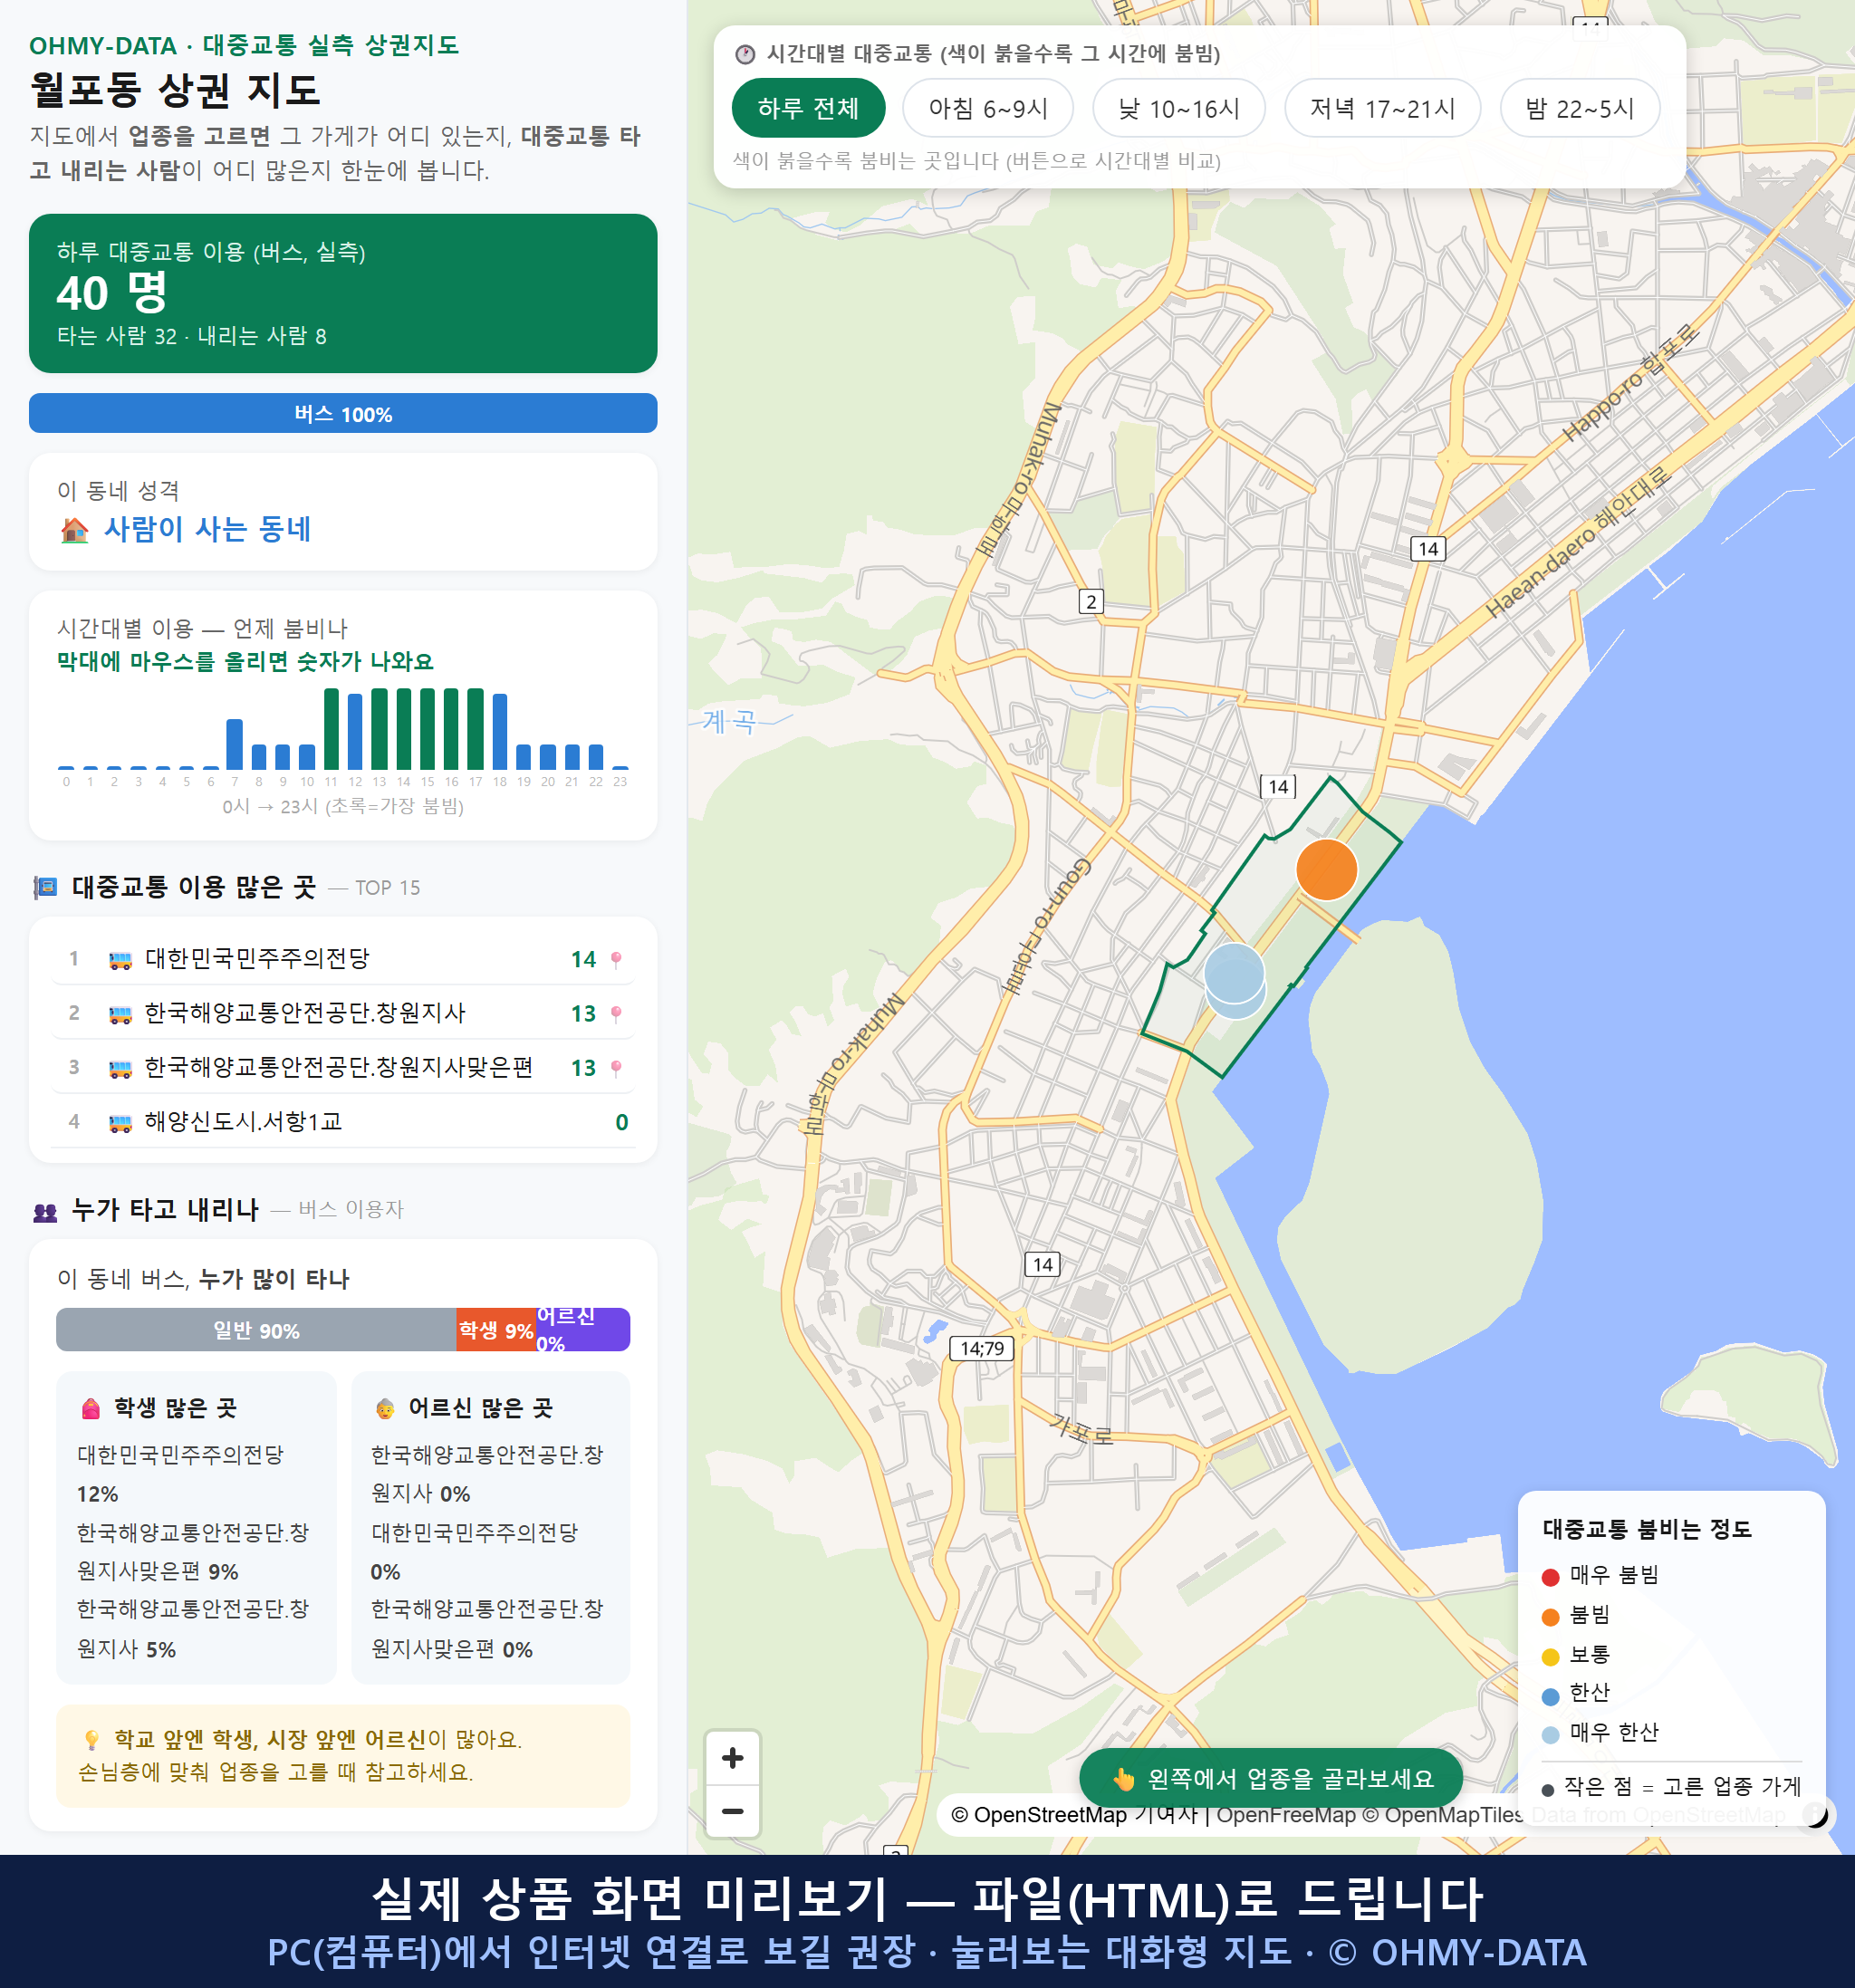Click the student icon by 학생 많은 곳
The width and height of the screenshot is (1855, 1988).
click(91, 1408)
